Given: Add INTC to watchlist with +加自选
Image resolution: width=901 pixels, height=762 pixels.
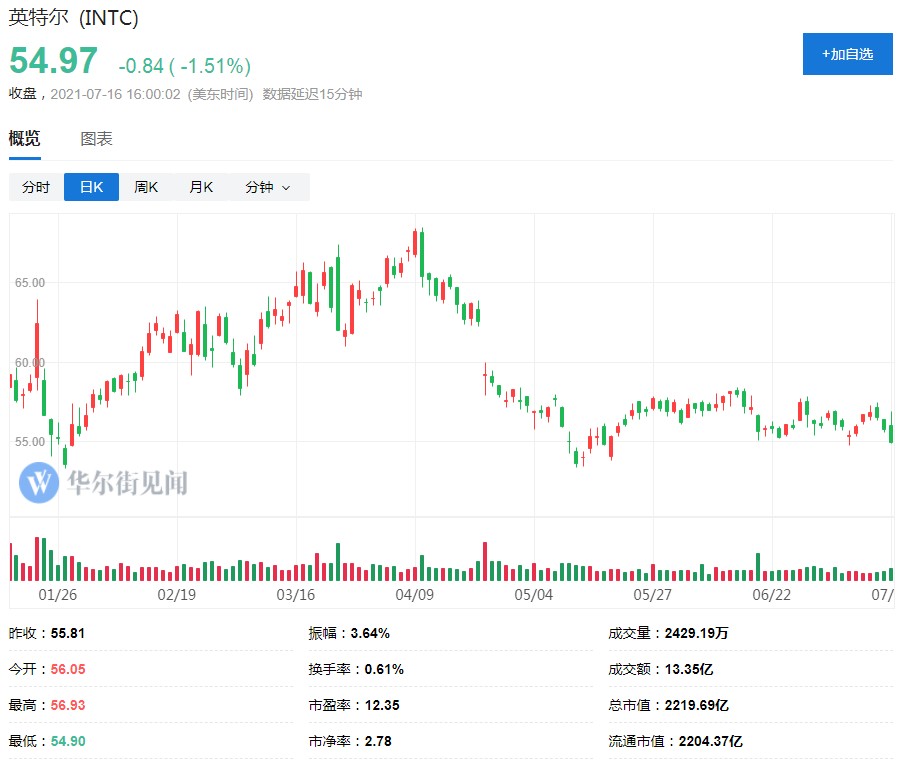Looking at the screenshot, I should [x=847, y=54].
